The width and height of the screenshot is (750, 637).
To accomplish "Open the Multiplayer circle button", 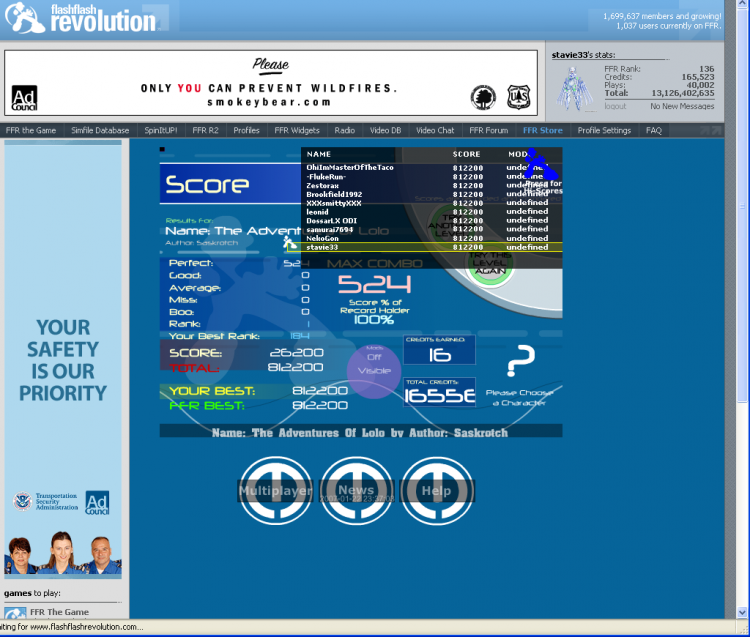I will coord(276,491).
